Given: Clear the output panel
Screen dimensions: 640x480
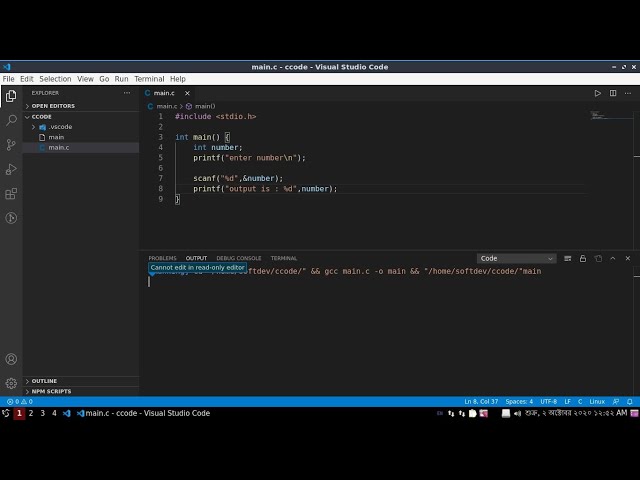Looking at the screenshot, I should click(x=567, y=258).
